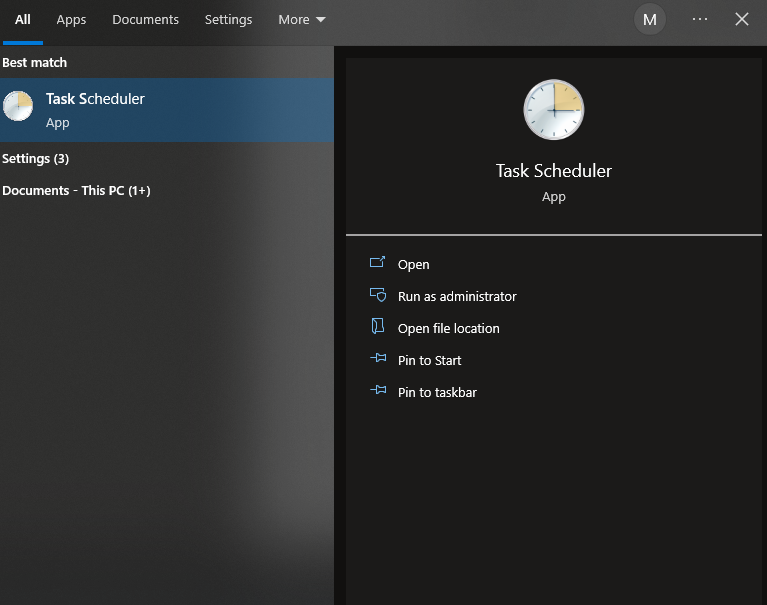Image resolution: width=767 pixels, height=605 pixels.
Task: Click the pin icon beside Pin to taskbar
Action: pos(378,390)
